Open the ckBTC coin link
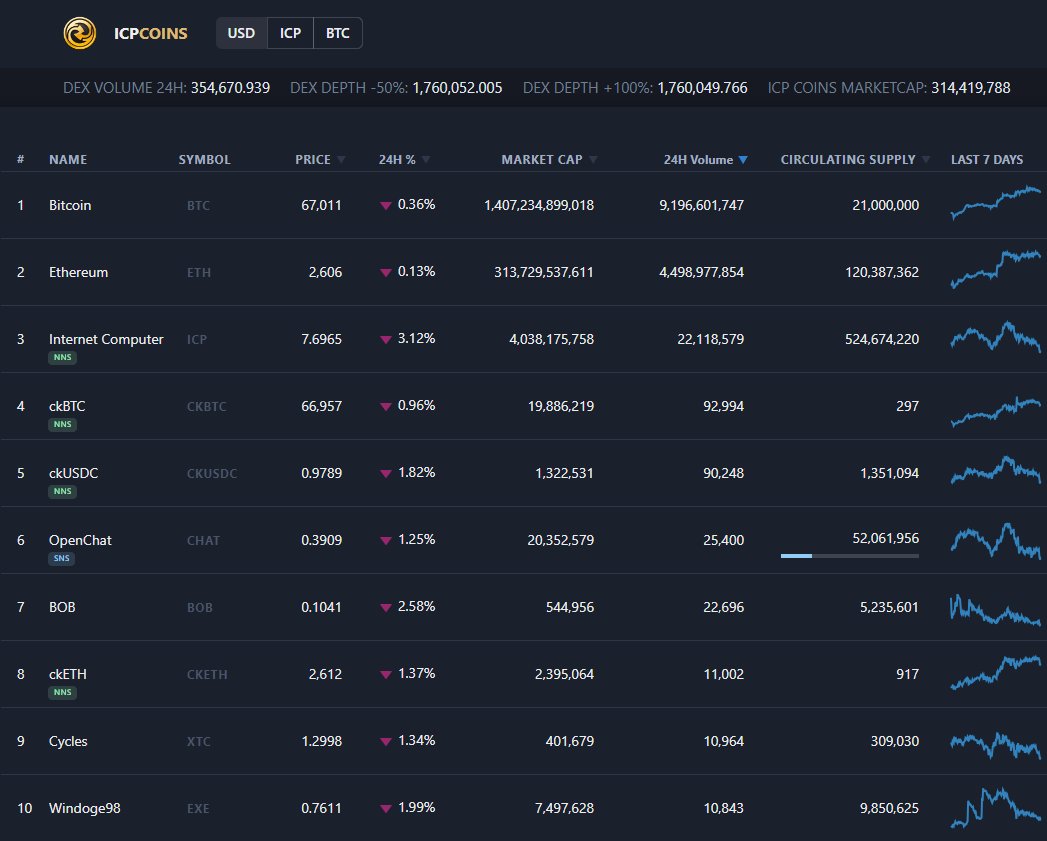1047x841 pixels. 67,405
